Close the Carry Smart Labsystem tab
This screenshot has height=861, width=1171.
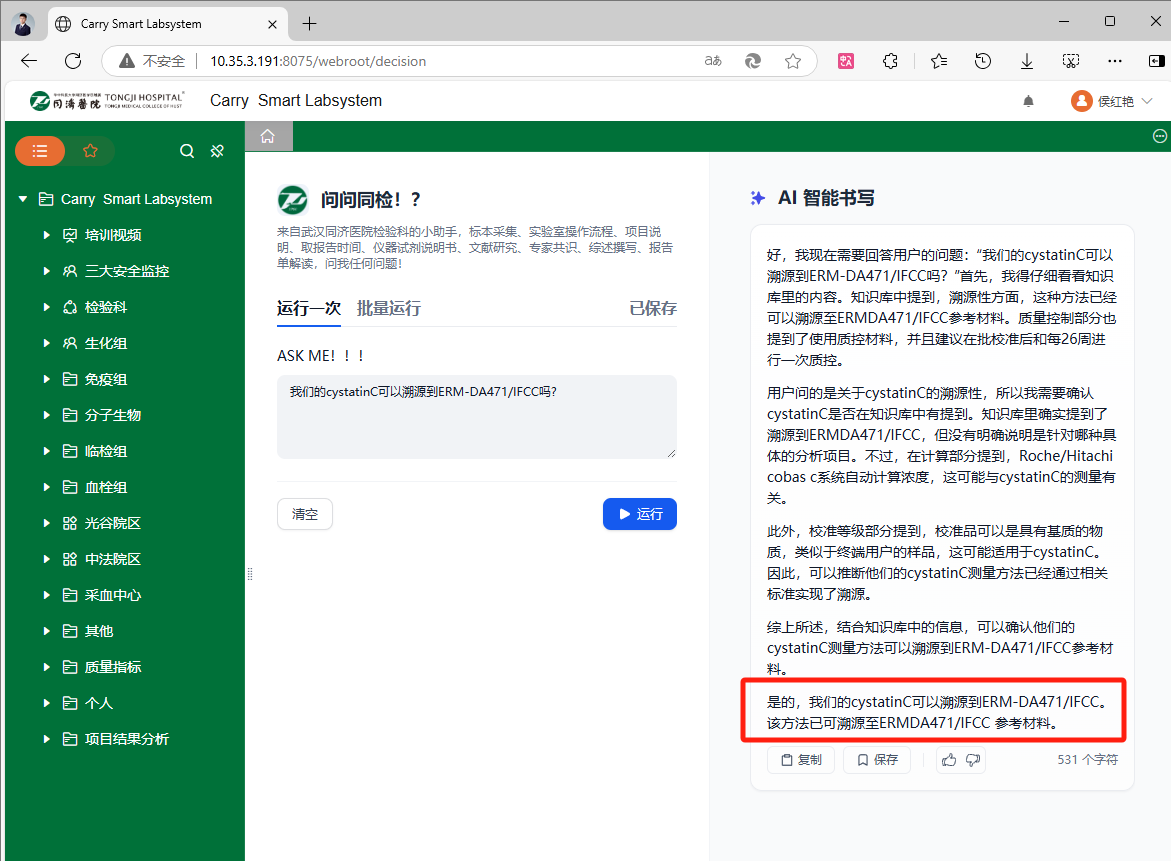click(x=273, y=24)
